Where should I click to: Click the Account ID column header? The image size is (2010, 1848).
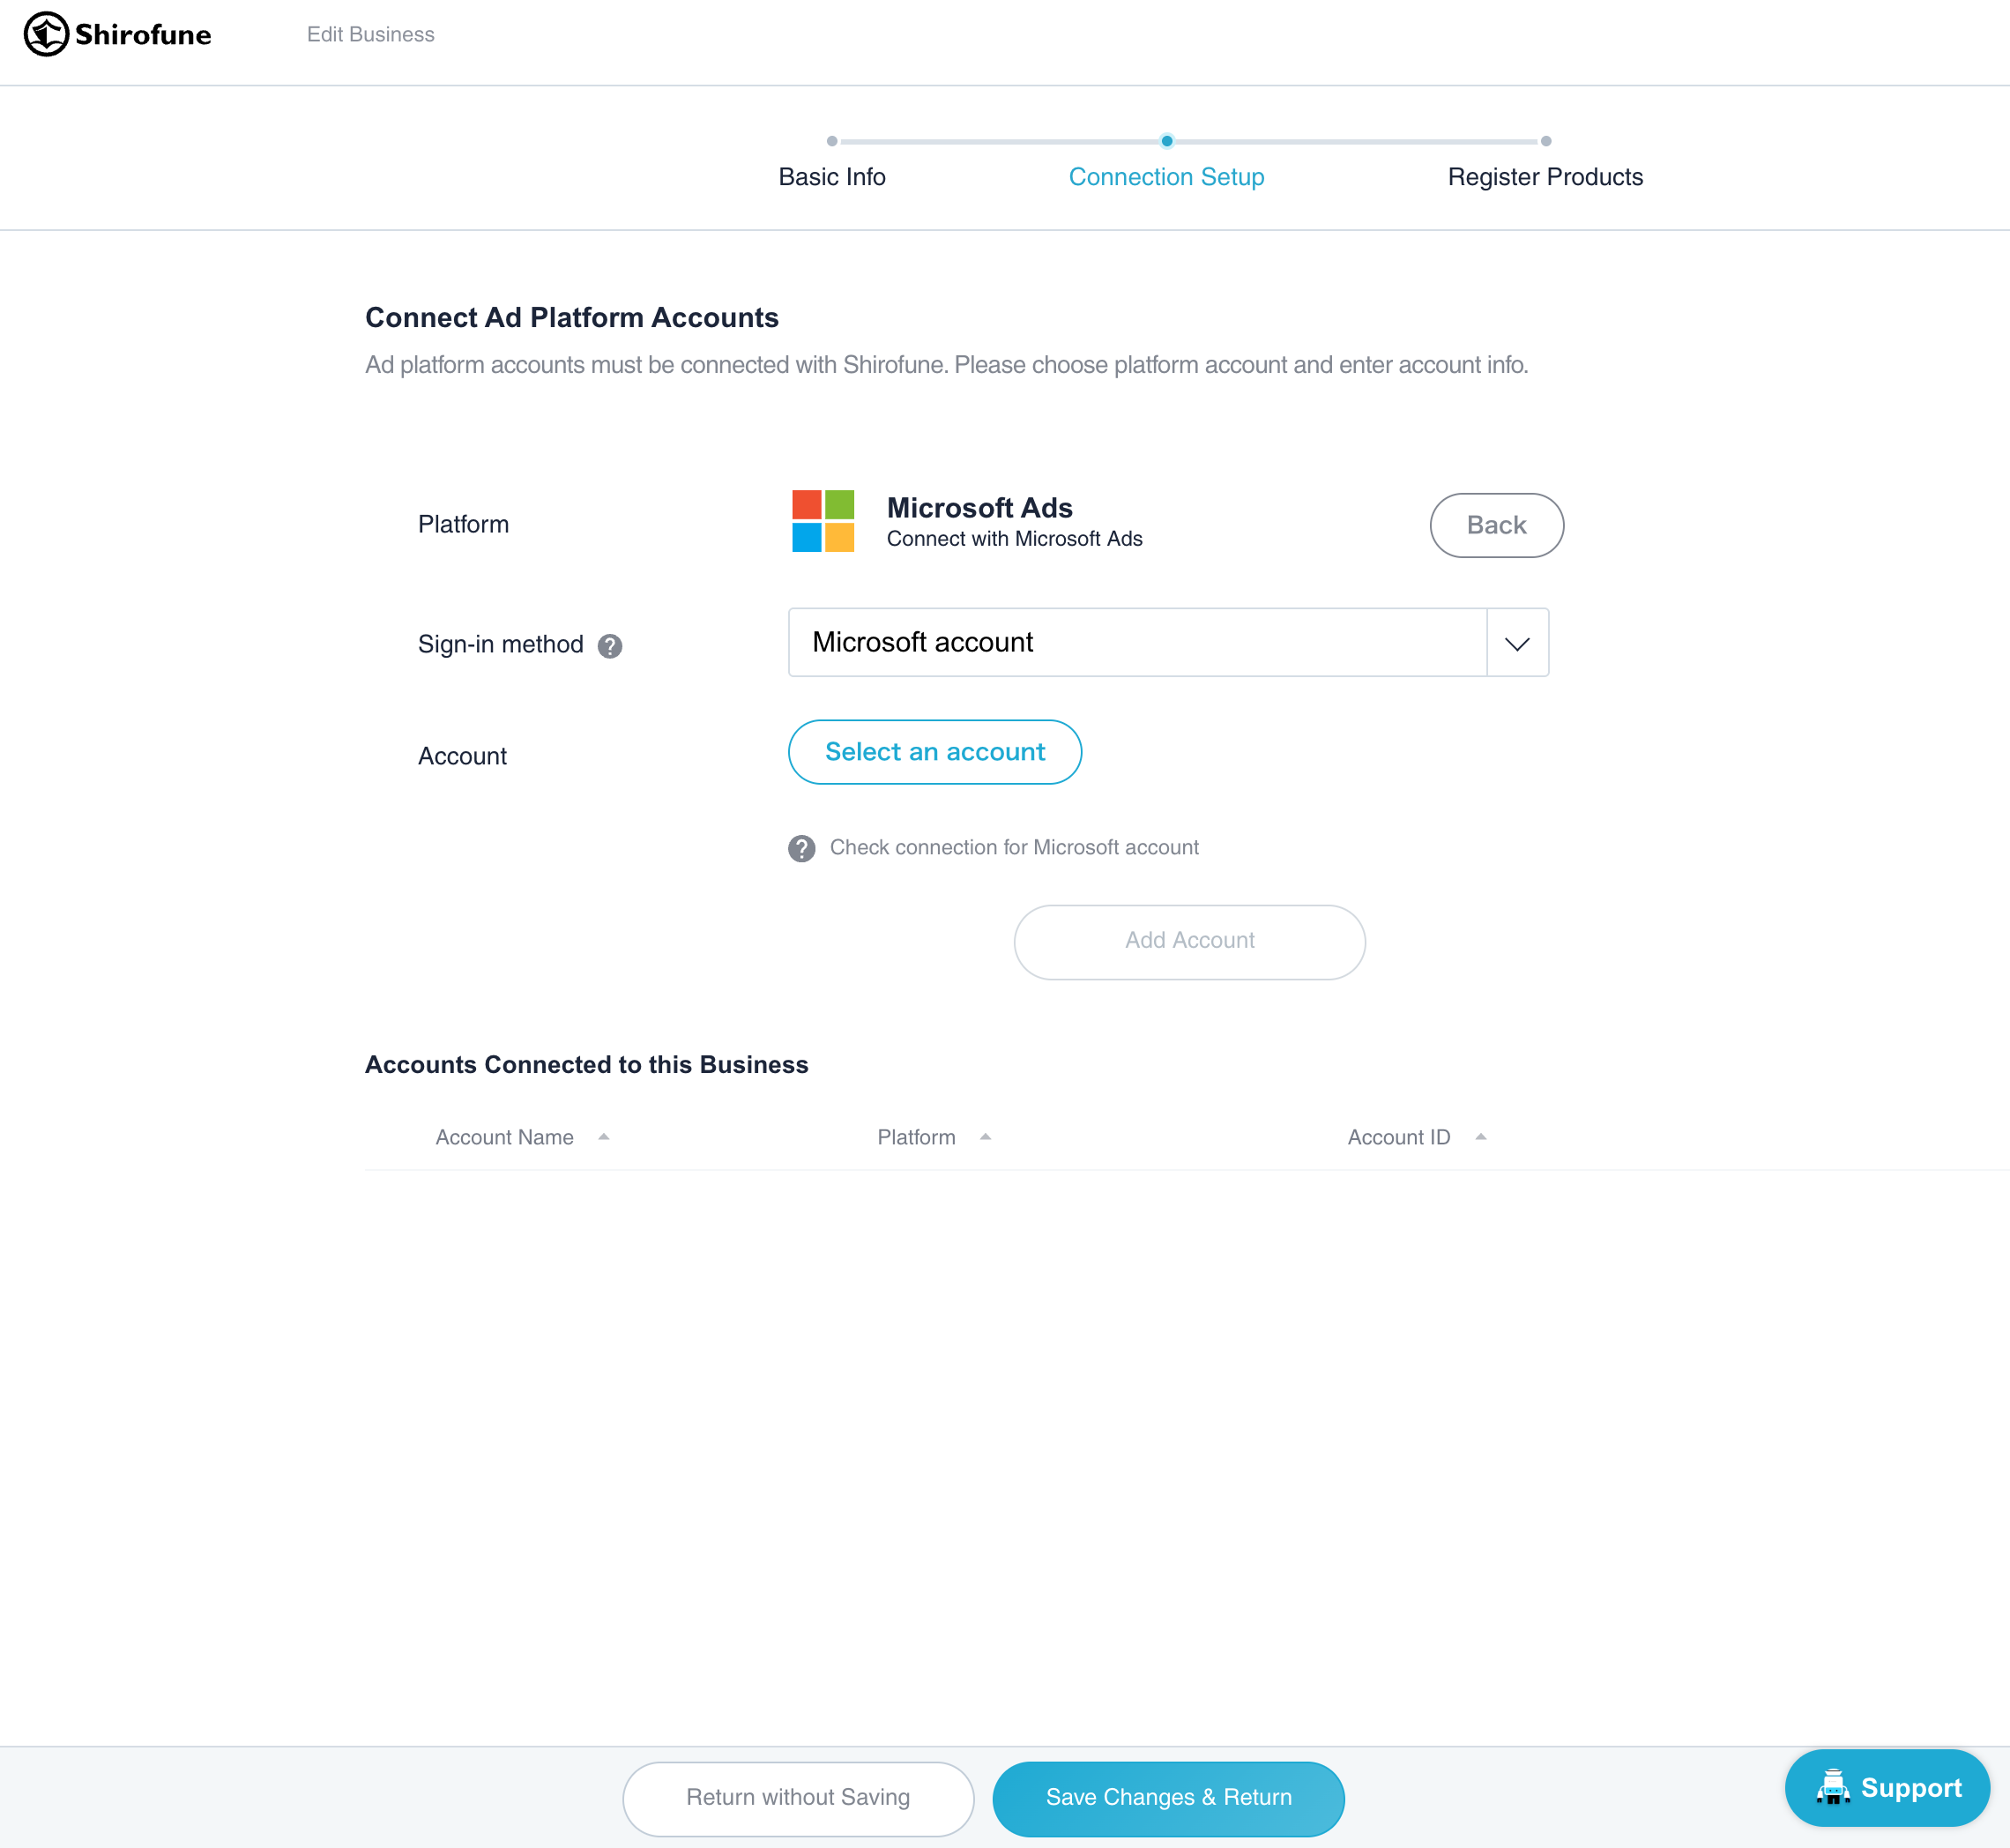[x=1398, y=1137]
